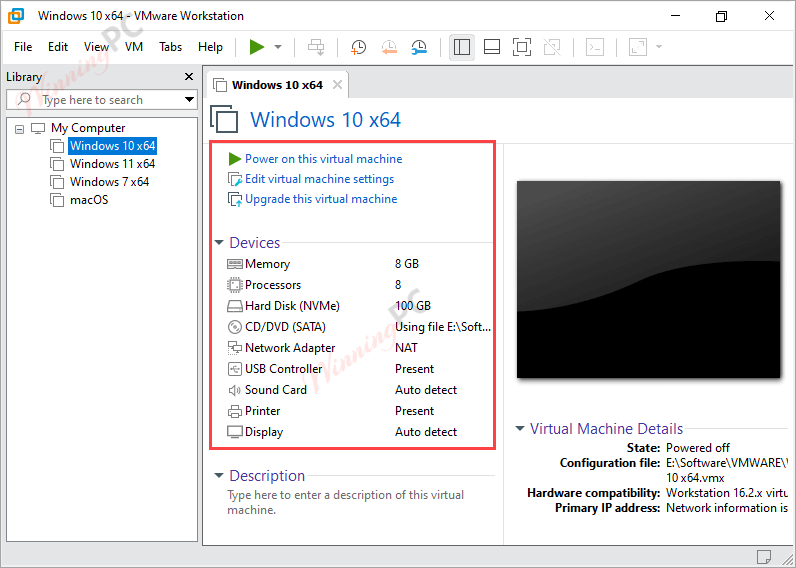Enter full screen mode icon
The height and width of the screenshot is (568, 796).
click(522, 47)
